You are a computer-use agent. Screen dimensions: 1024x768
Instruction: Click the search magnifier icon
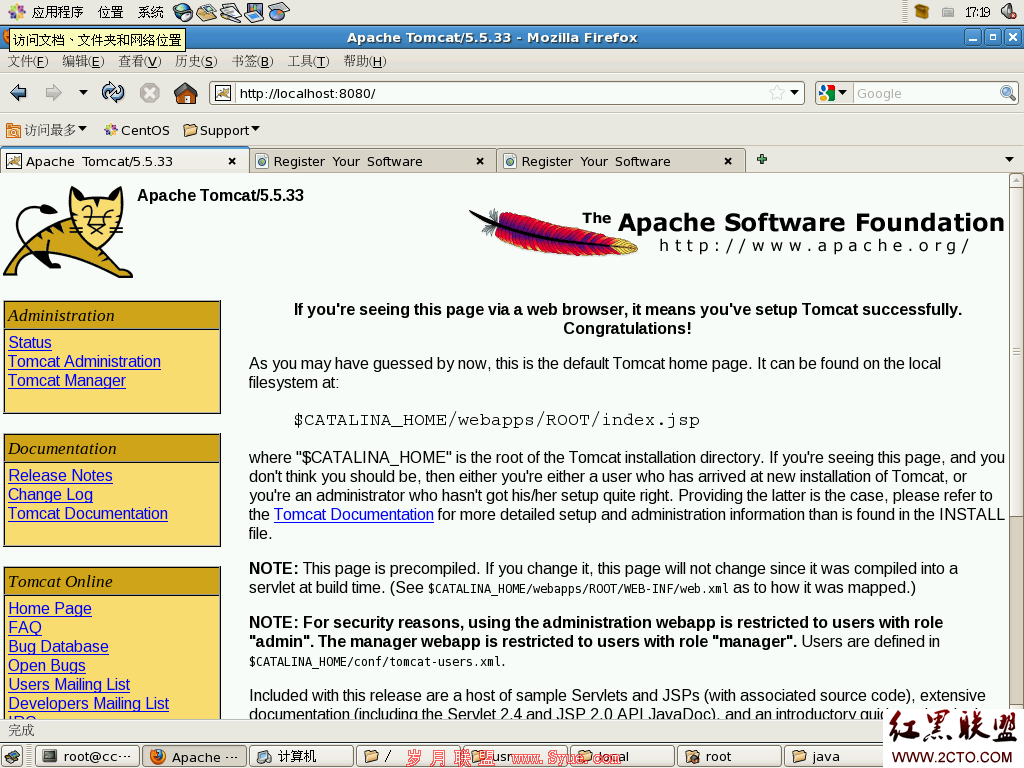pos(1008,93)
